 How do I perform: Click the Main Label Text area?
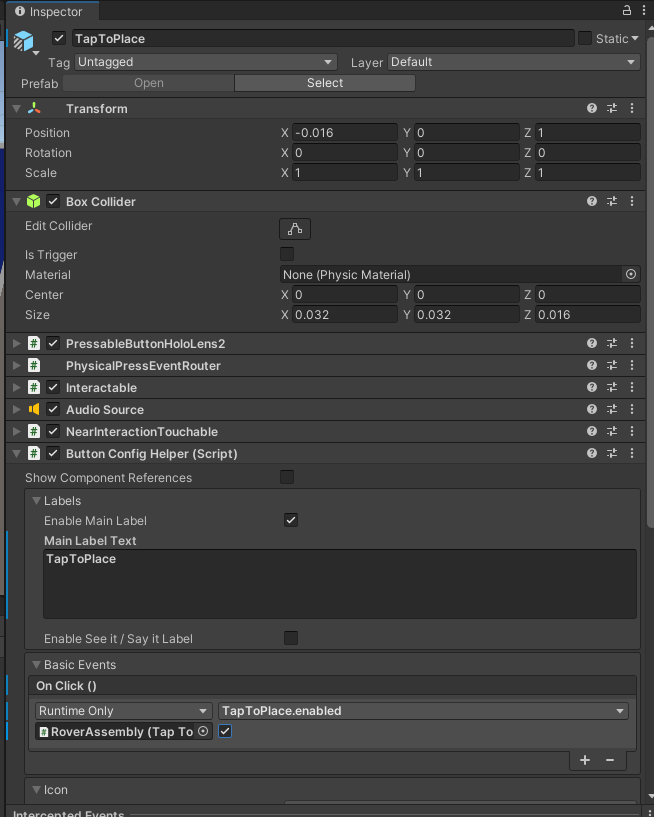point(340,584)
